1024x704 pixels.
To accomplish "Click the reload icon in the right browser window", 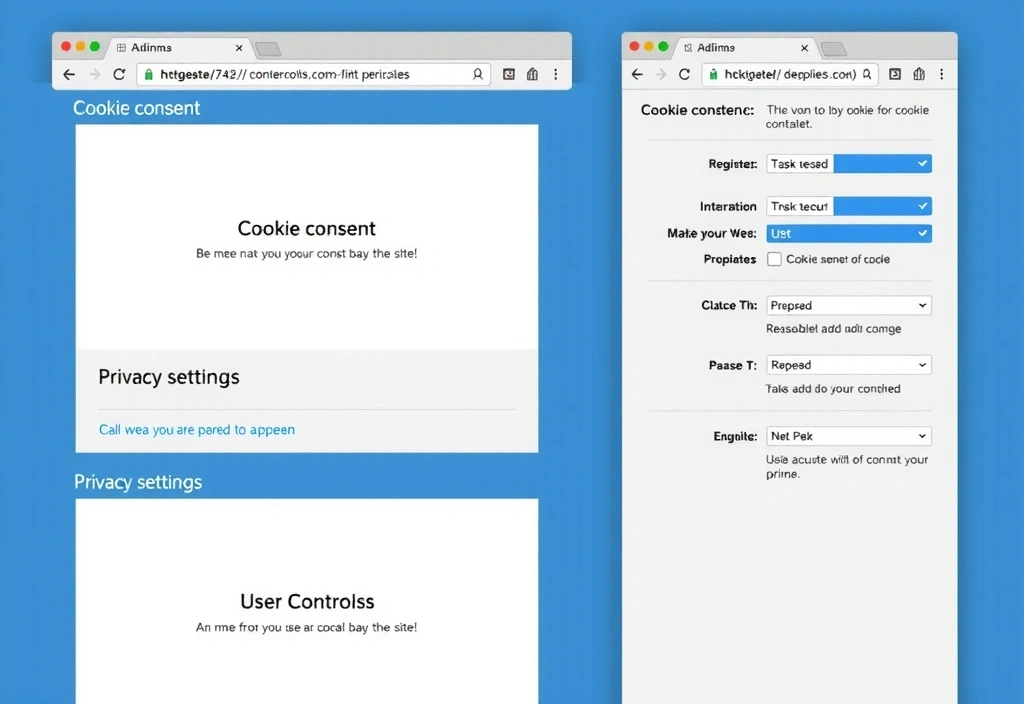I will click(684, 74).
